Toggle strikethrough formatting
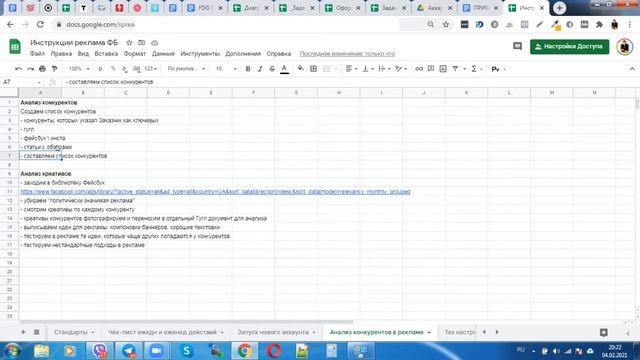 272,69
